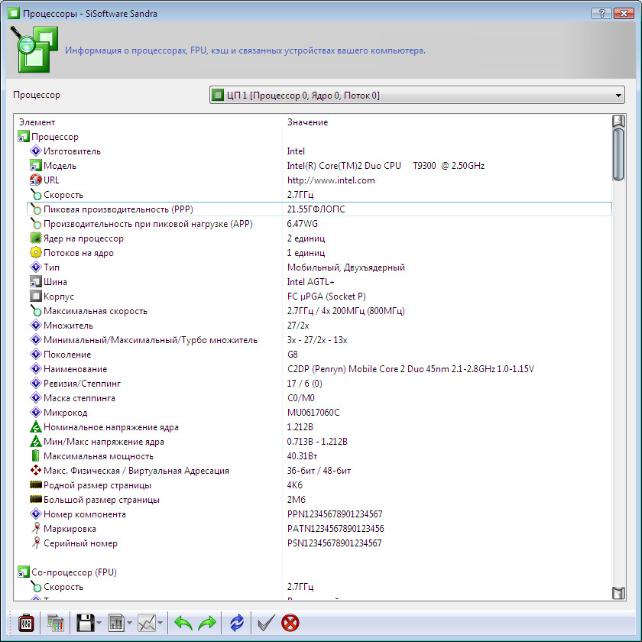Select the 'Ревизия/Степпинг' row label
Viewport: 642px width, 642px height.
click(x=82, y=384)
